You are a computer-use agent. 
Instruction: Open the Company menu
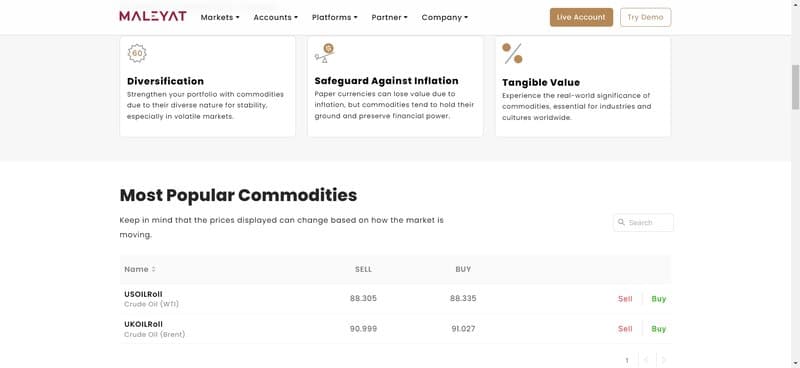(444, 17)
